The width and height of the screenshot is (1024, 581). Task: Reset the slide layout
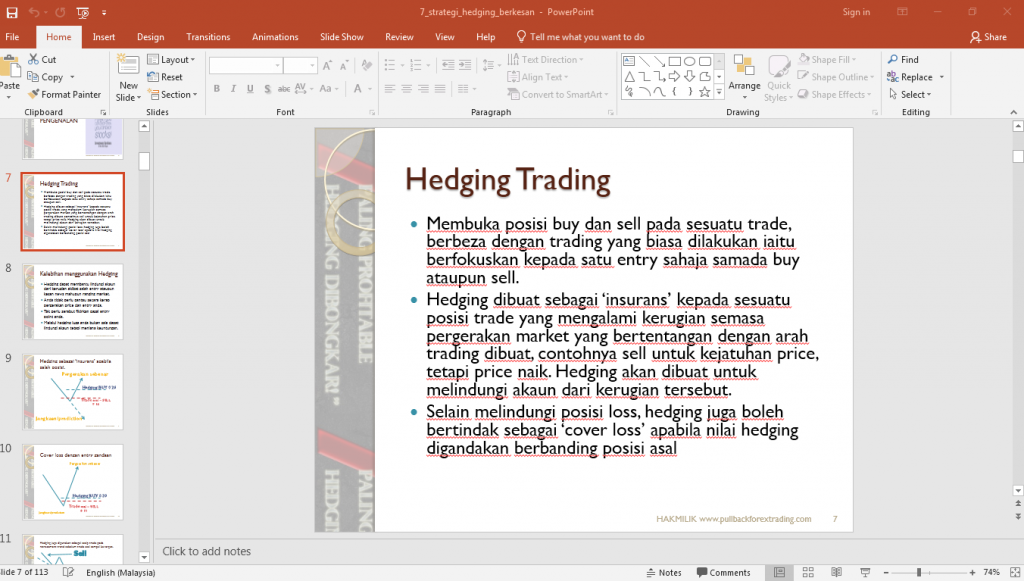pos(165,77)
